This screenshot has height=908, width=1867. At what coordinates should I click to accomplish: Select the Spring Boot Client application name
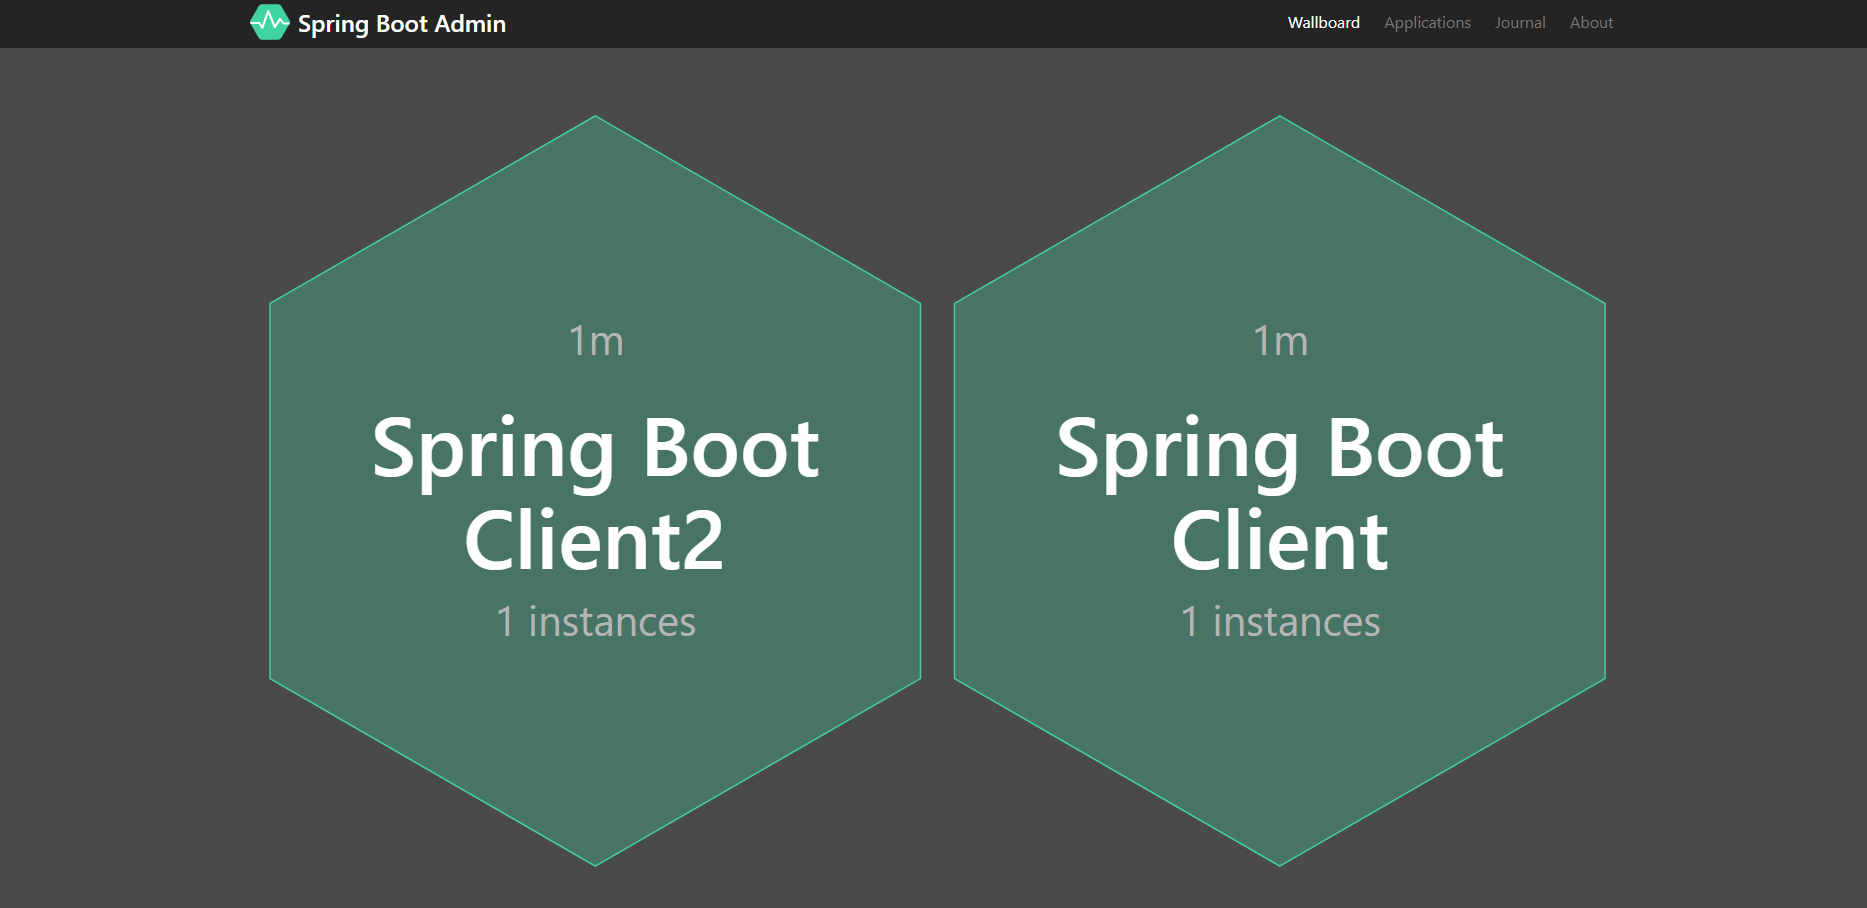(1280, 490)
